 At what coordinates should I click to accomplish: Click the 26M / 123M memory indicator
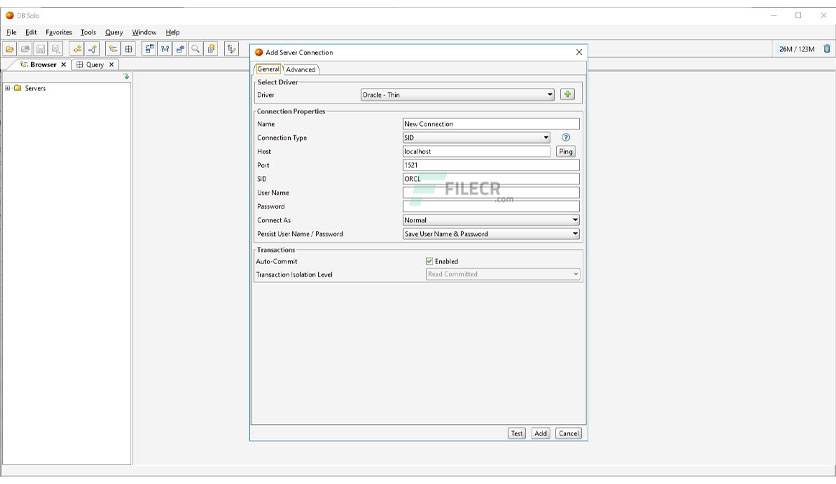point(797,49)
